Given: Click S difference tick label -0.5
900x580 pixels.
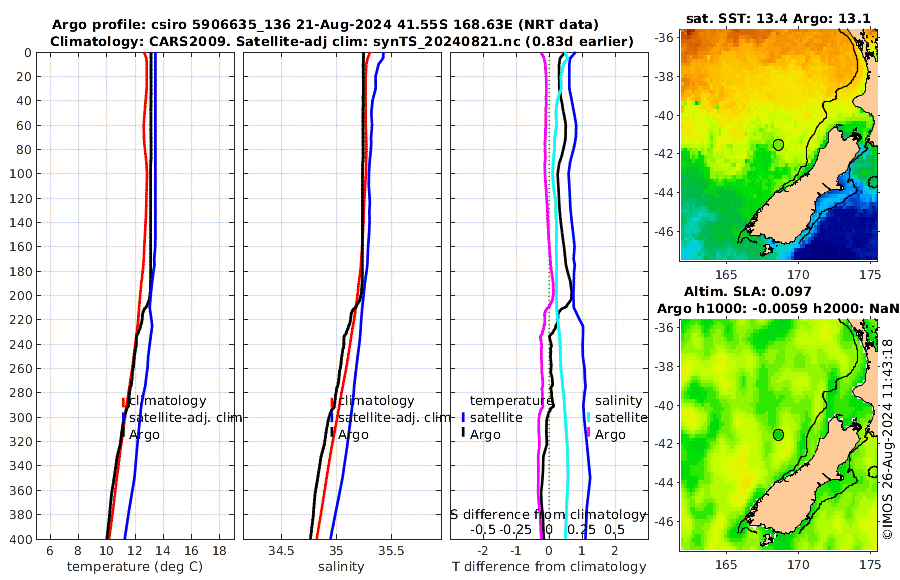Looking at the screenshot, I should [483, 529].
